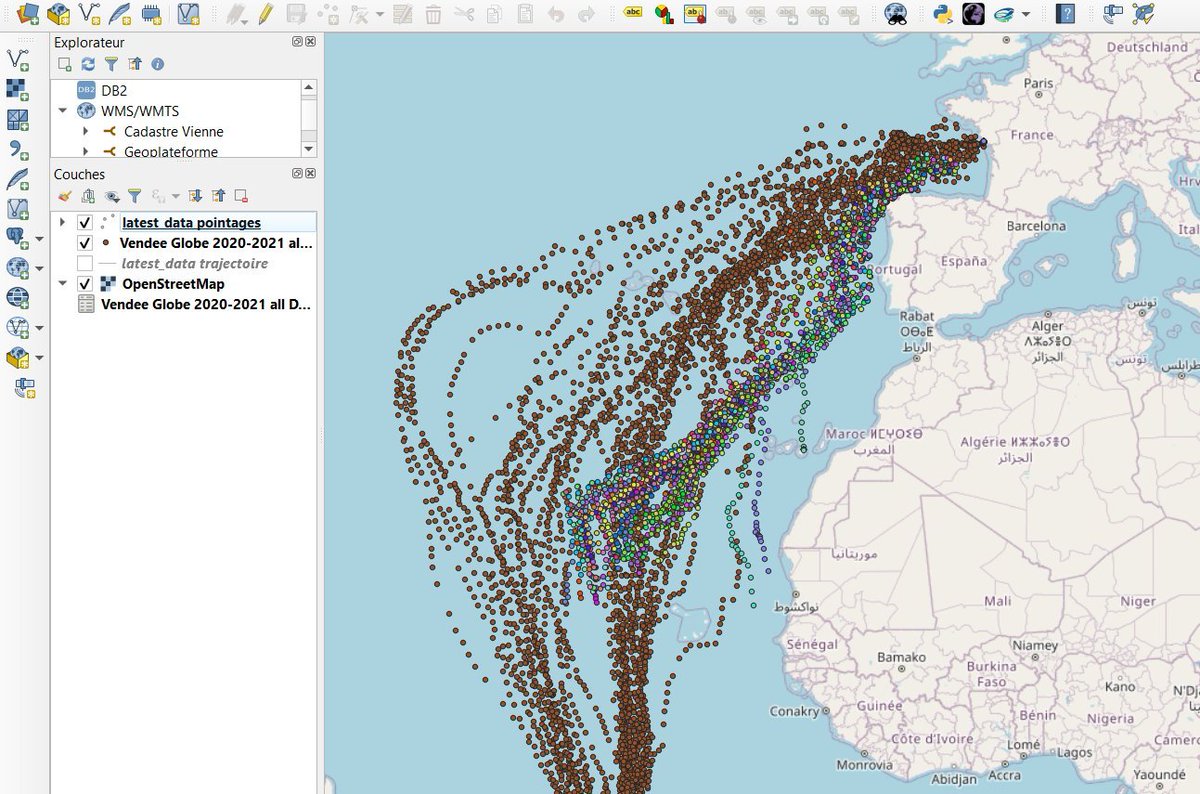Select DB2 in Explorateur tree
Image resolution: width=1200 pixels, height=794 pixels.
click(x=114, y=90)
